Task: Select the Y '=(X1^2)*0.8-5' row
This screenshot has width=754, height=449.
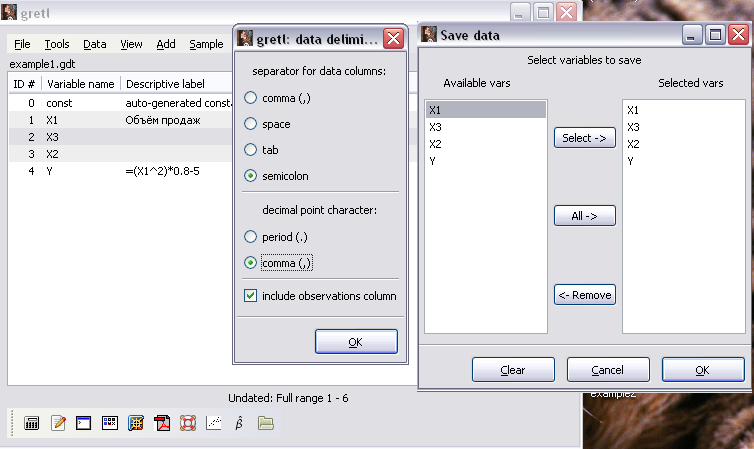Action: (x=120, y=171)
